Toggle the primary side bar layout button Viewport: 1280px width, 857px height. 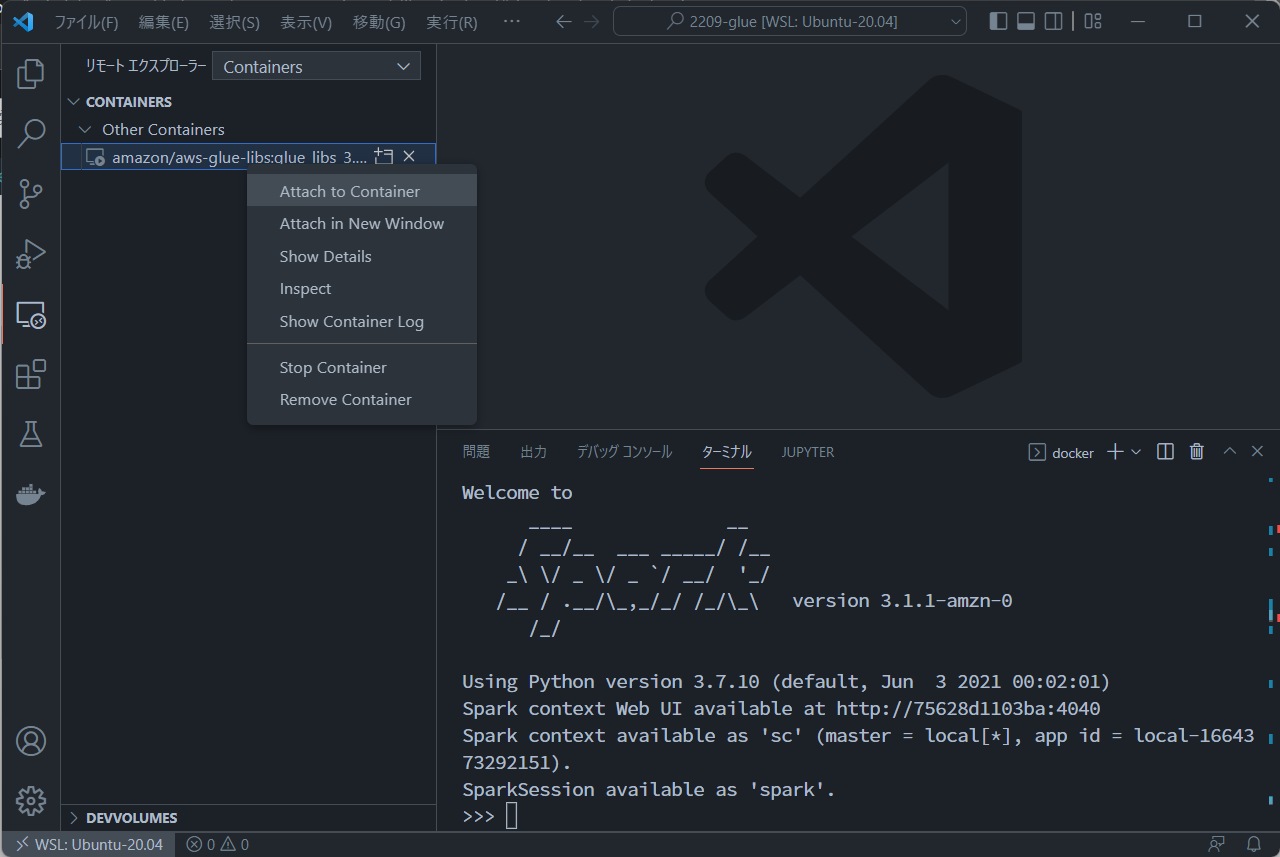click(x=998, y=21)
